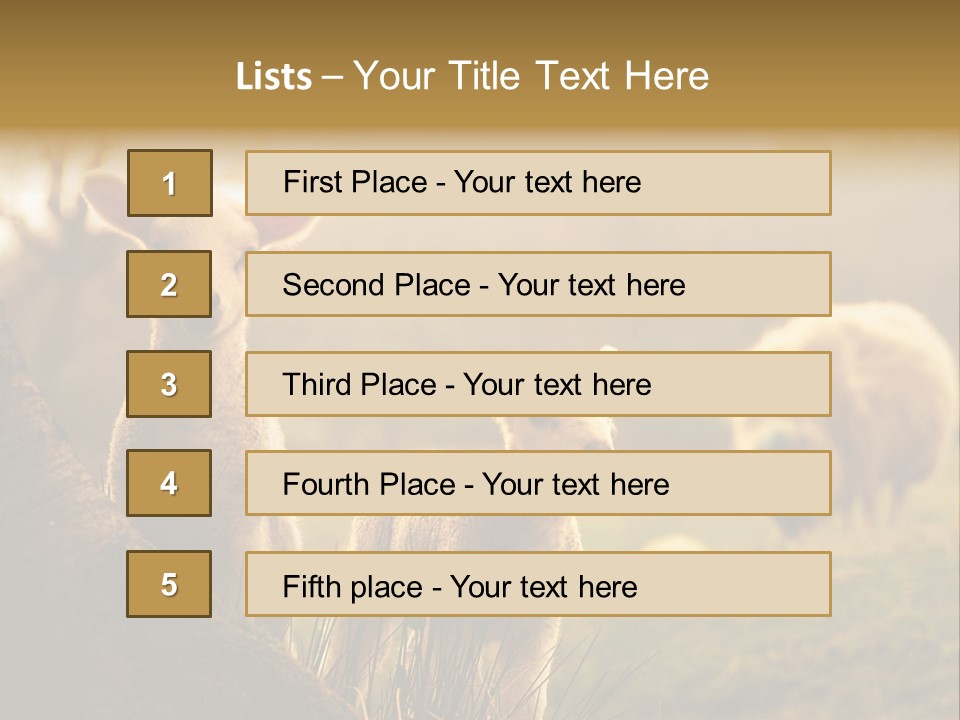The width and height of the screenshot is (960, 720).
Task: Click the words "First Place"
Action: (355, 182)
